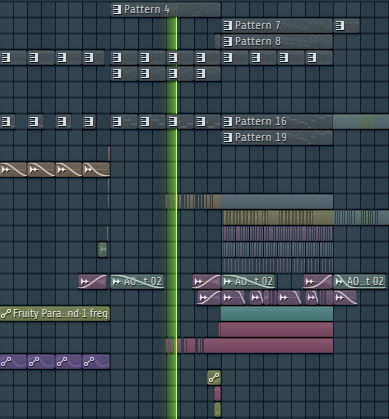Click the first brown fade-out automation clip

(x=13, y=170)
